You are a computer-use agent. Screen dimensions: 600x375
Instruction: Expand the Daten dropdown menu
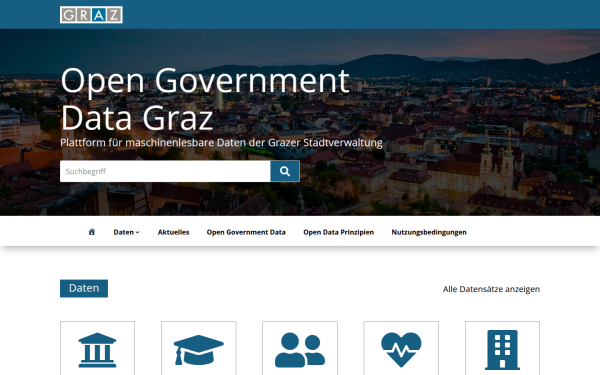126,232
